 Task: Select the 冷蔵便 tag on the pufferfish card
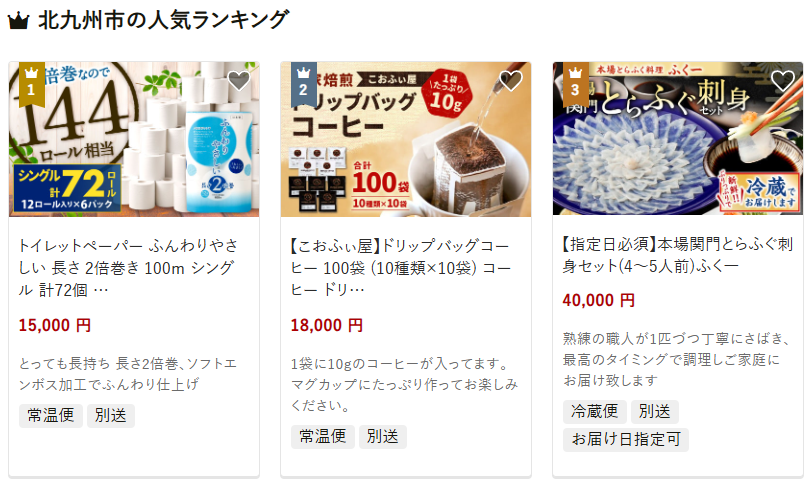point(594,412)
